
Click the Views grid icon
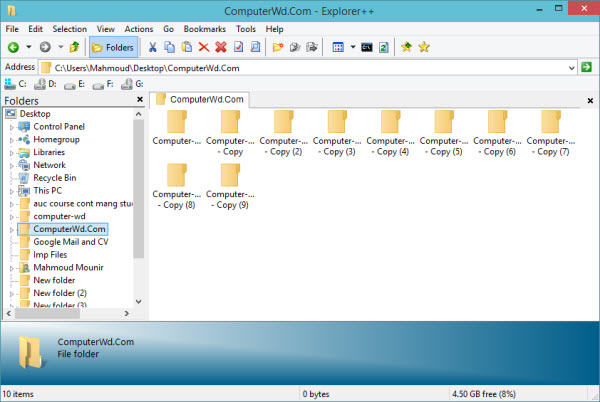(338, 47)
